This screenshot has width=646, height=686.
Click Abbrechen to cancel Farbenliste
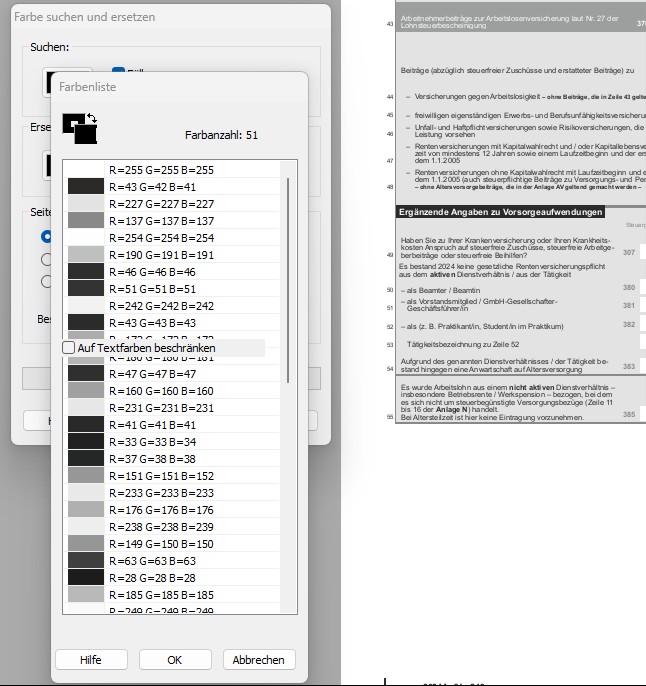259,659
